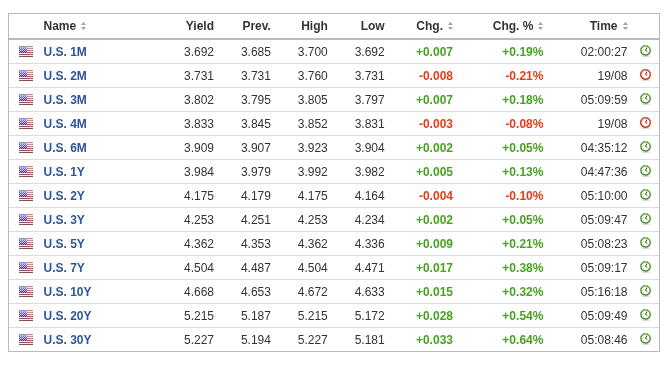The width and height of the screenshot is (668, 366).
Task: Click the green clock icon in U.S. 3Y row
Action: pos(645,219)
